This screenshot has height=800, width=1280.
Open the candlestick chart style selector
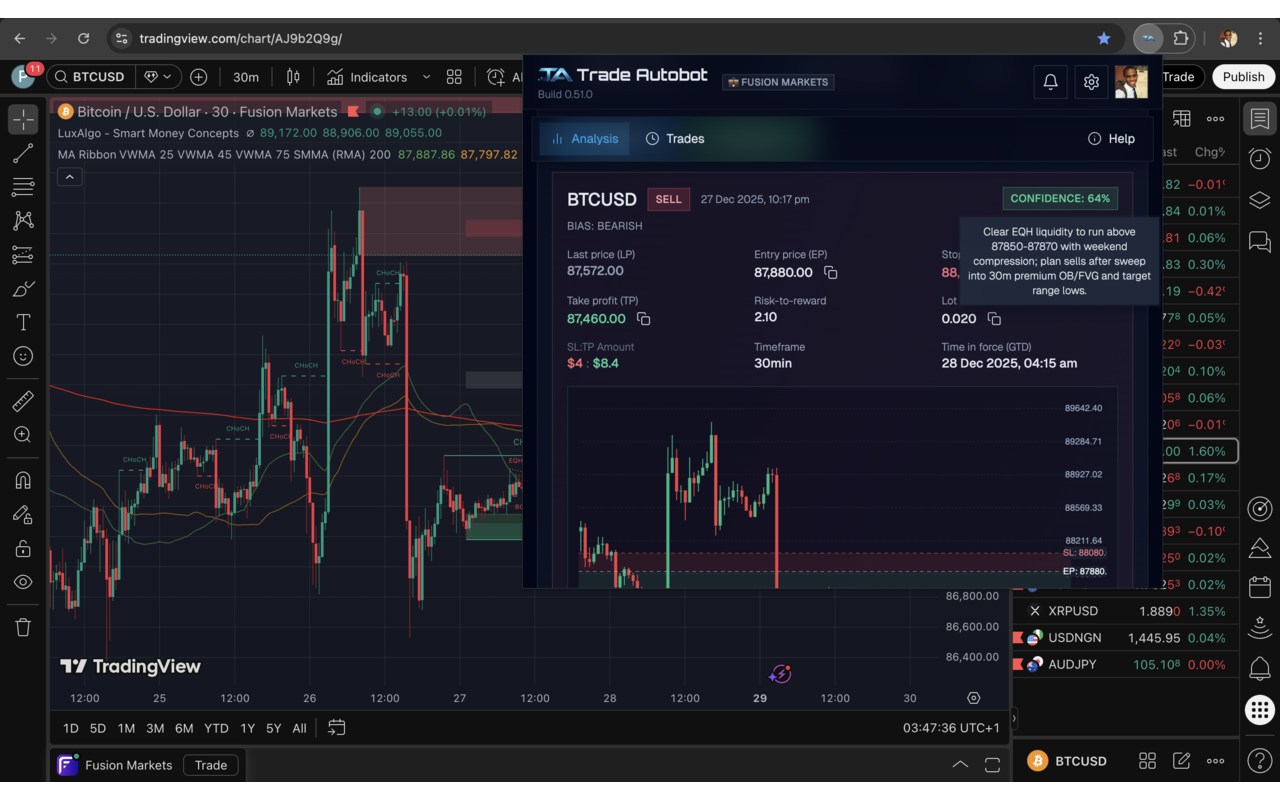pos(293,77)
